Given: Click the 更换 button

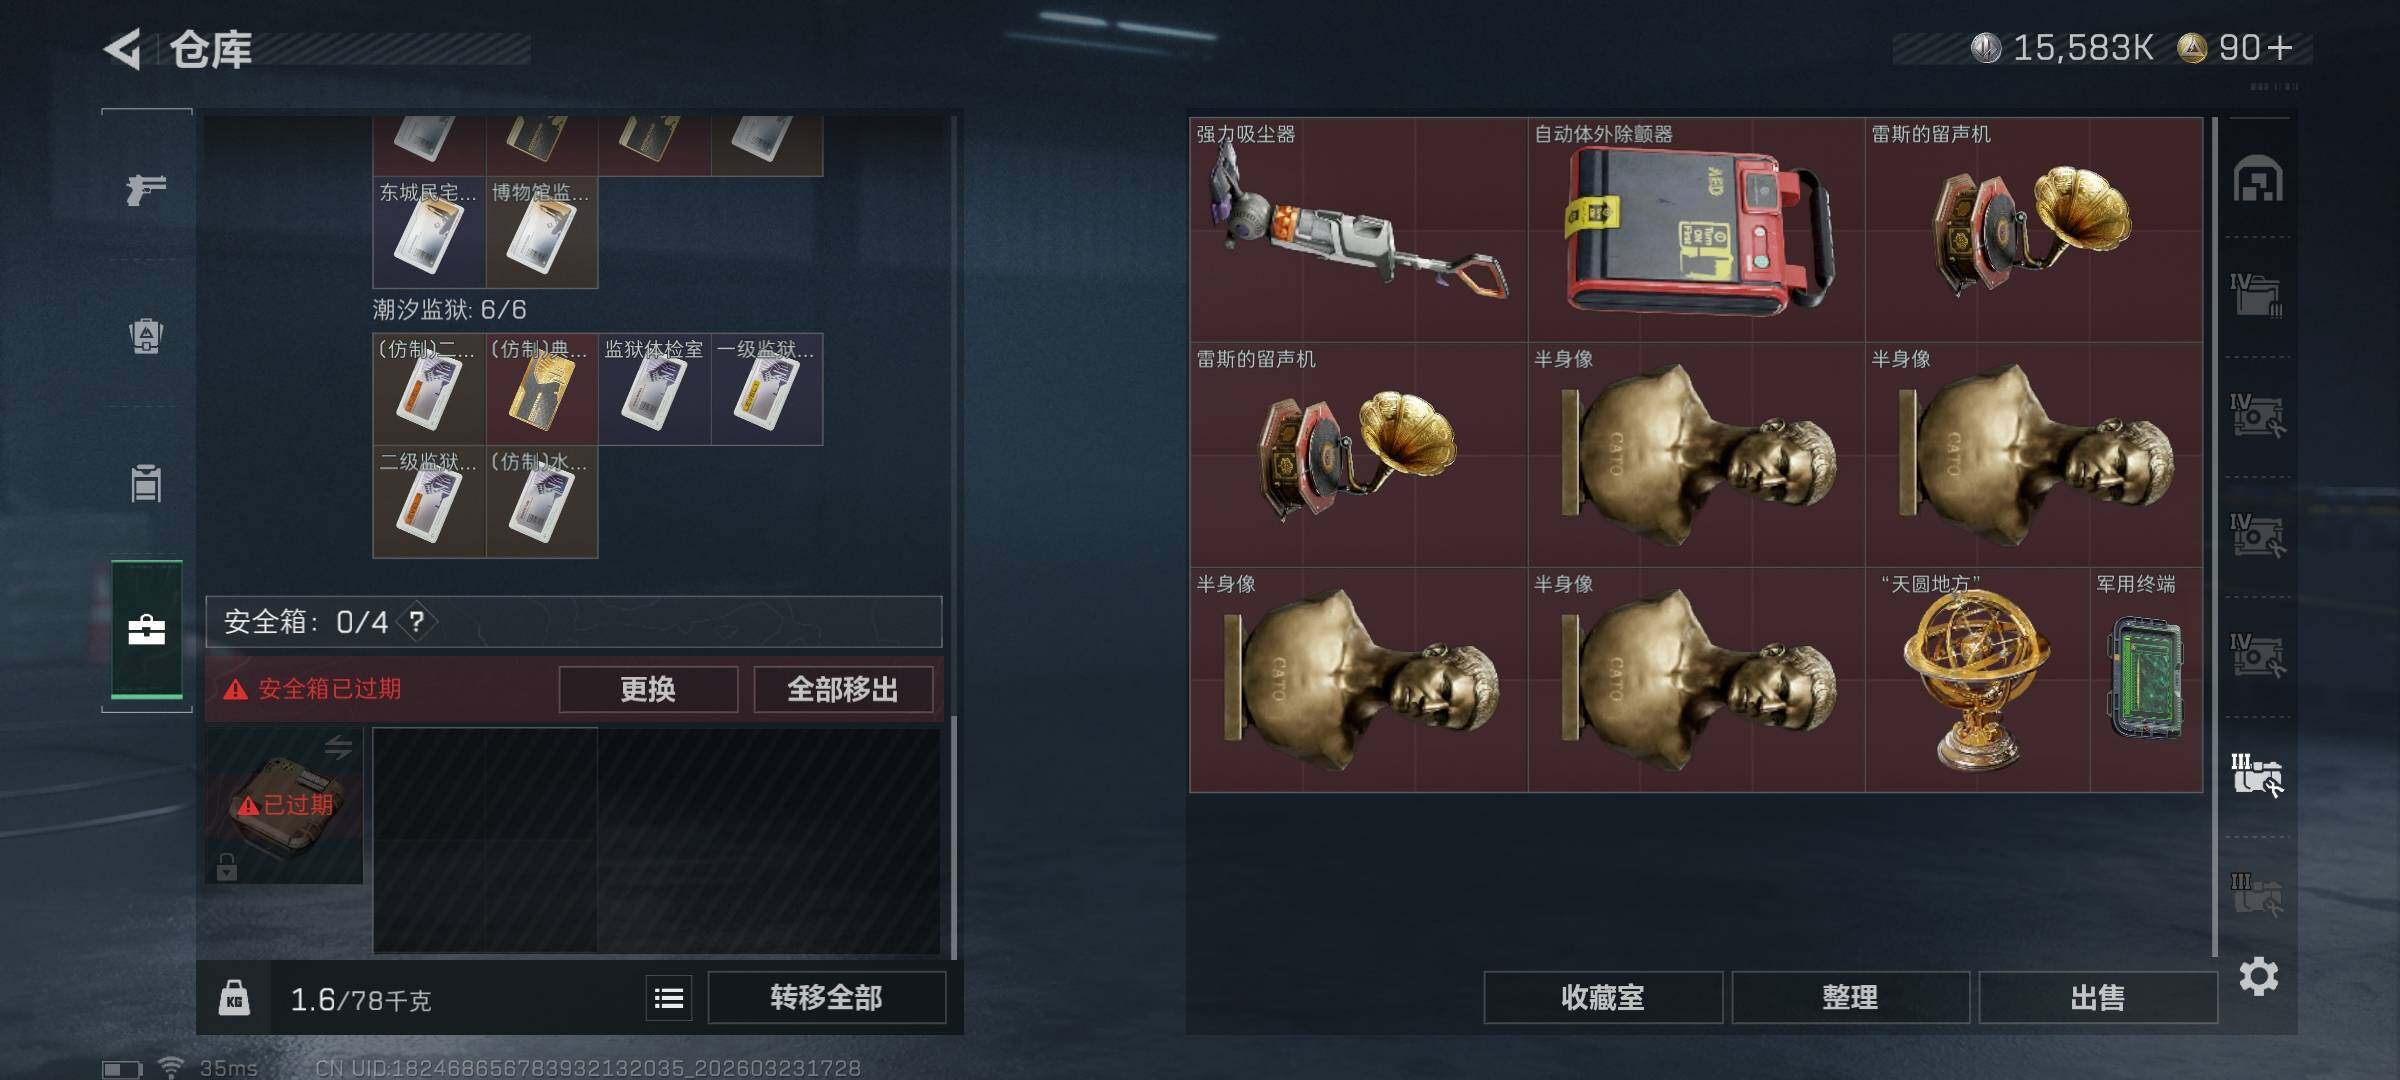Looking at the screenshot, I should (648, 689).
